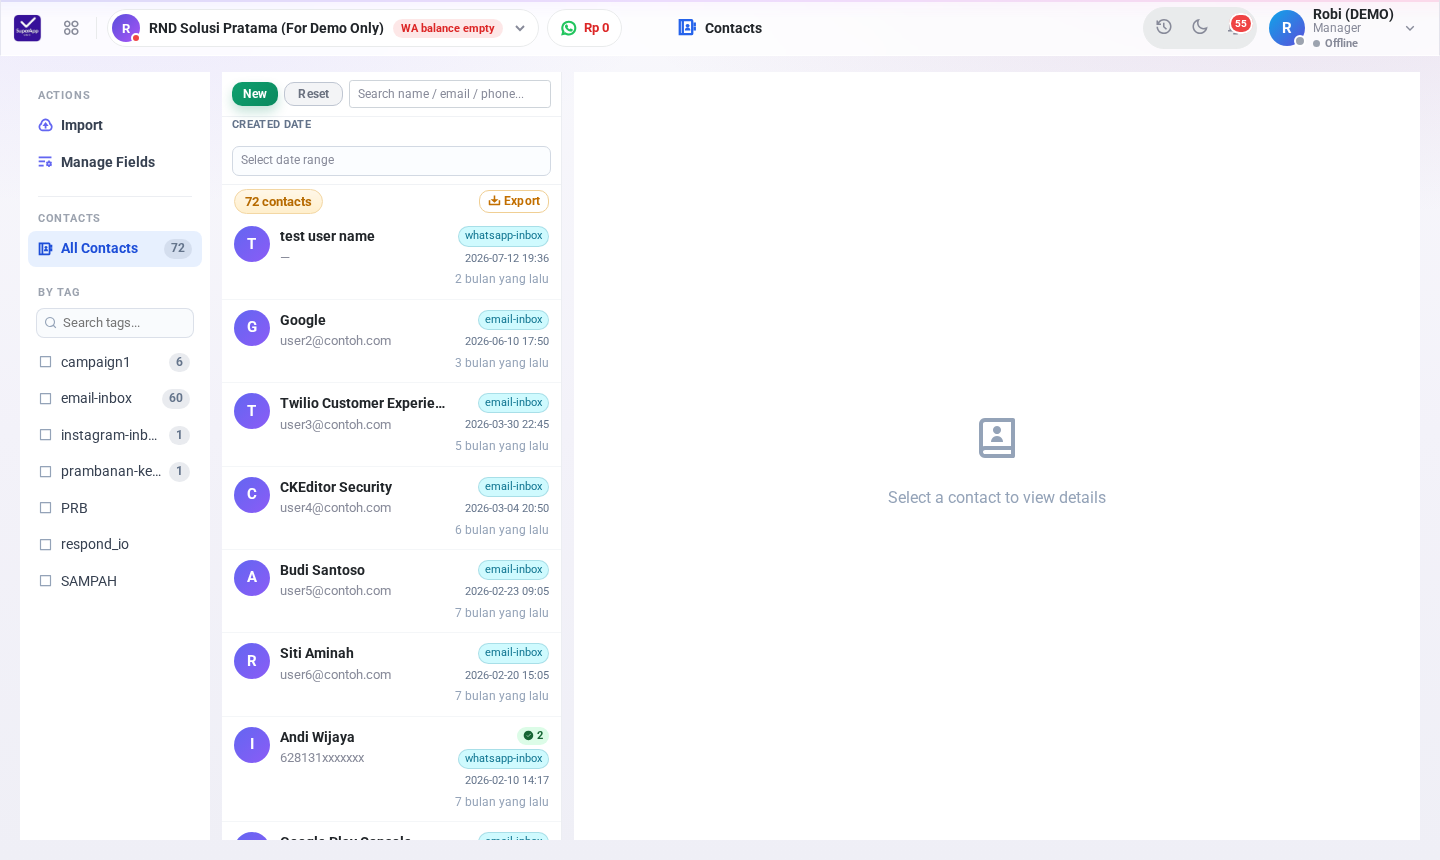Click the All Contacts address book icon
The height and width of the screenshot is (860, 1440).
(x=45, y=248)
